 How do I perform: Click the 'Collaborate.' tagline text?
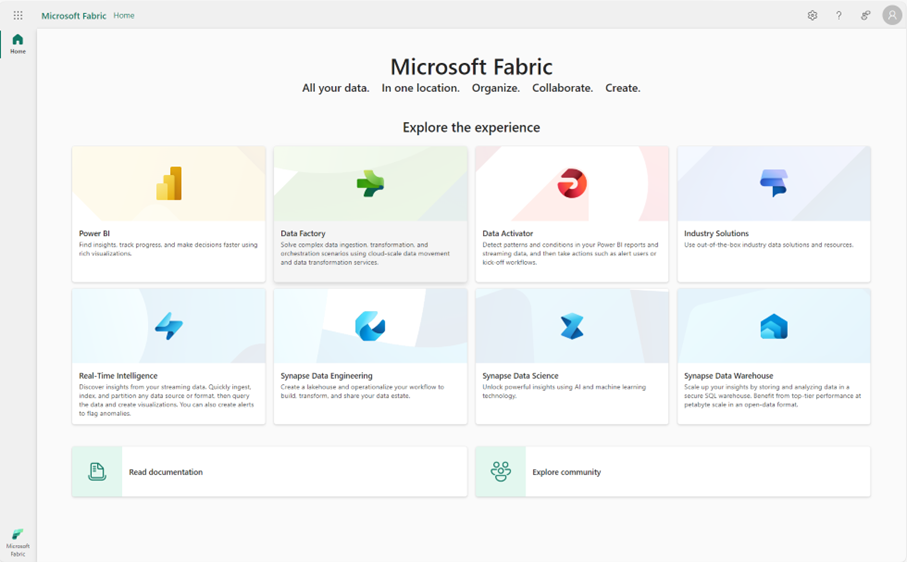[x=562, y=88]
